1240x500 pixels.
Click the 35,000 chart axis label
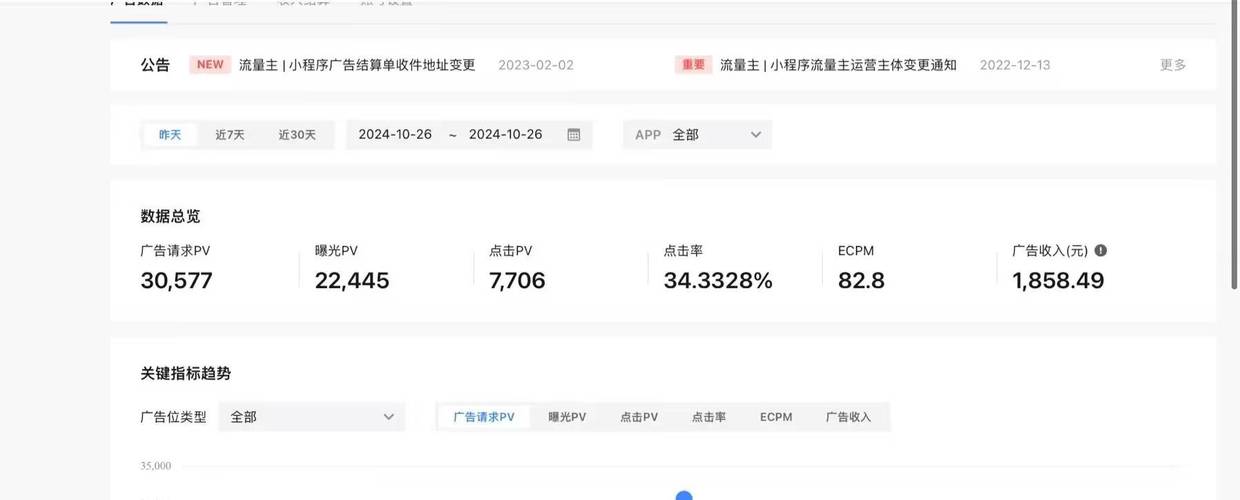(x=155, y=466)
